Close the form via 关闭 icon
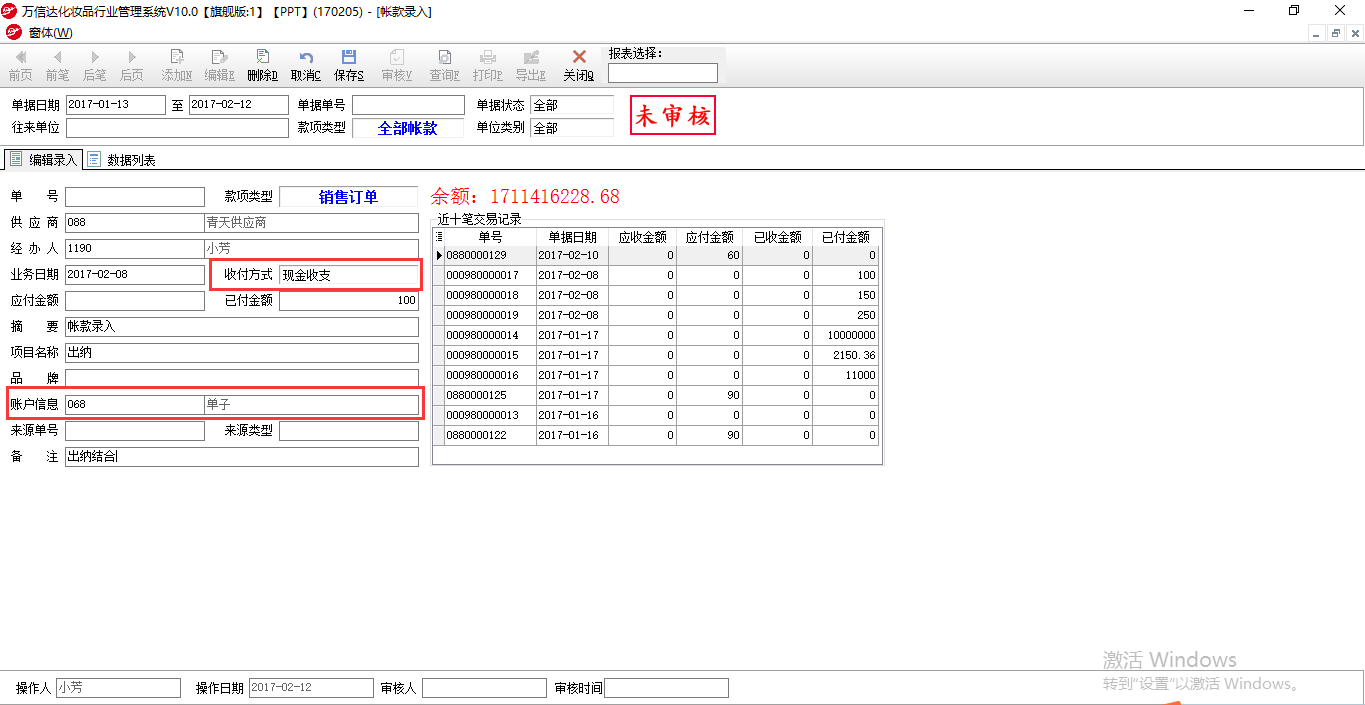 pyautogui.click(x=578, y=58)
